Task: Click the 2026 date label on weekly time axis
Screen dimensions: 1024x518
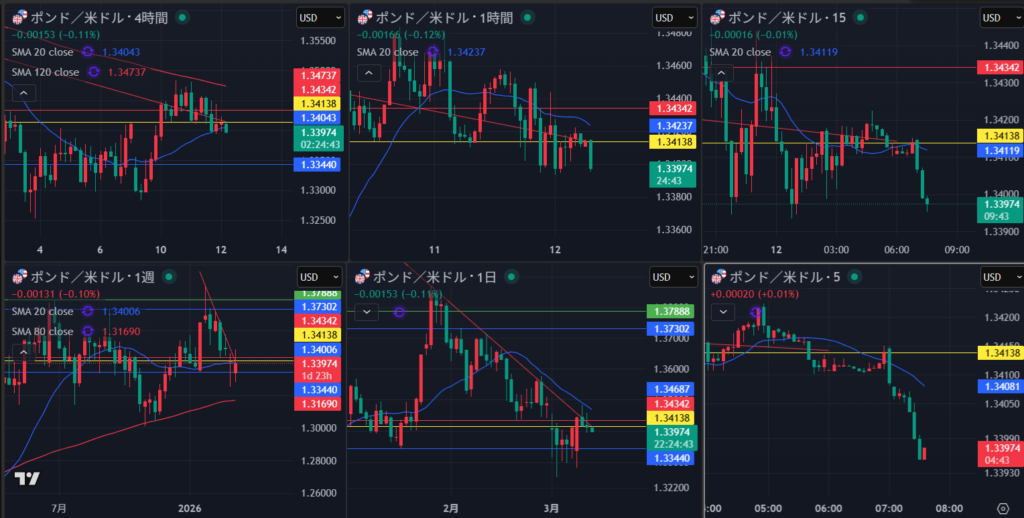Action: pyautogui.click(x=189, y=508)
